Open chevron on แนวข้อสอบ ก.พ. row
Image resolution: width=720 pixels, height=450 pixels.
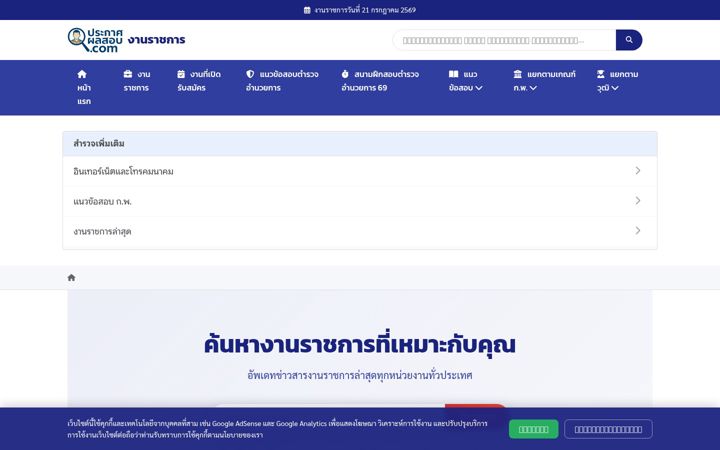[x=638, y=201]
